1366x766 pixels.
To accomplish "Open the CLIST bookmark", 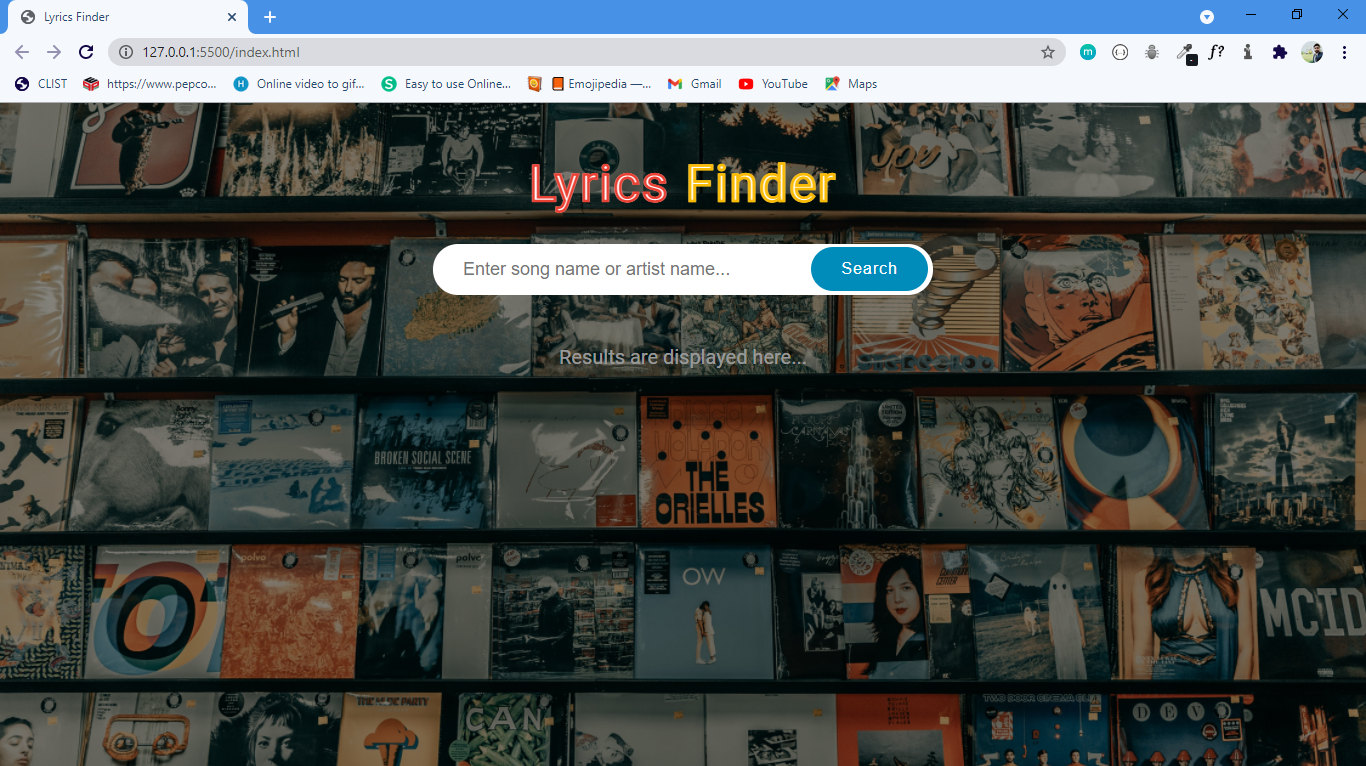I will point(41,84).
